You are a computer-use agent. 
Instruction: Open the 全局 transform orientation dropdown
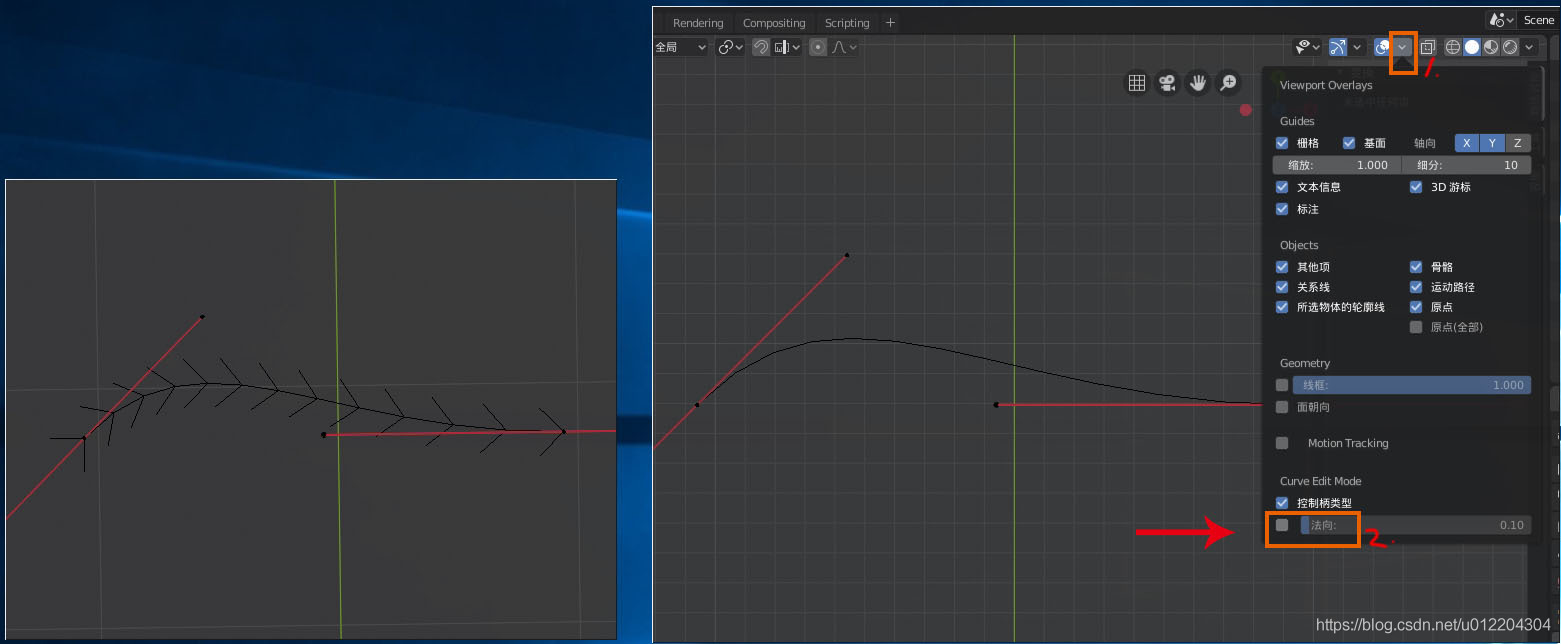[x=681, y=47]
